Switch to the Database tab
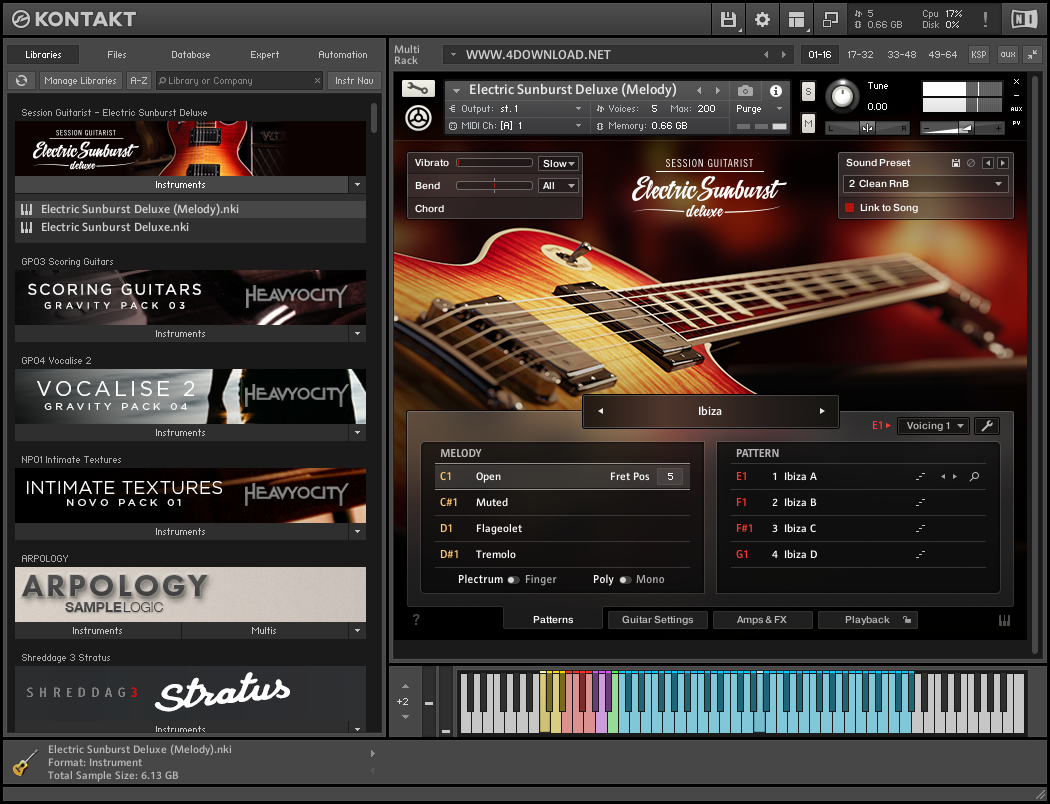 (191, 55)
